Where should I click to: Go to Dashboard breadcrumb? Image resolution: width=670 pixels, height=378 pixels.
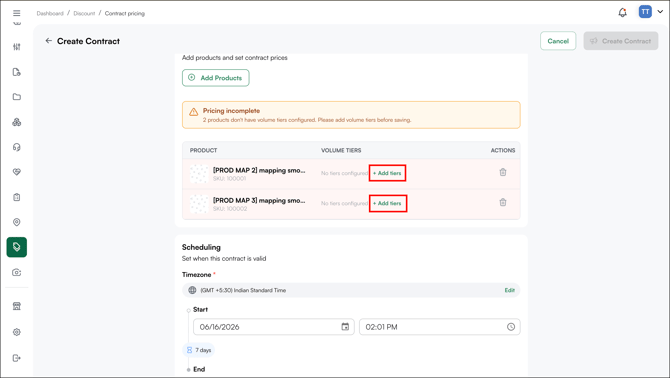50,13
